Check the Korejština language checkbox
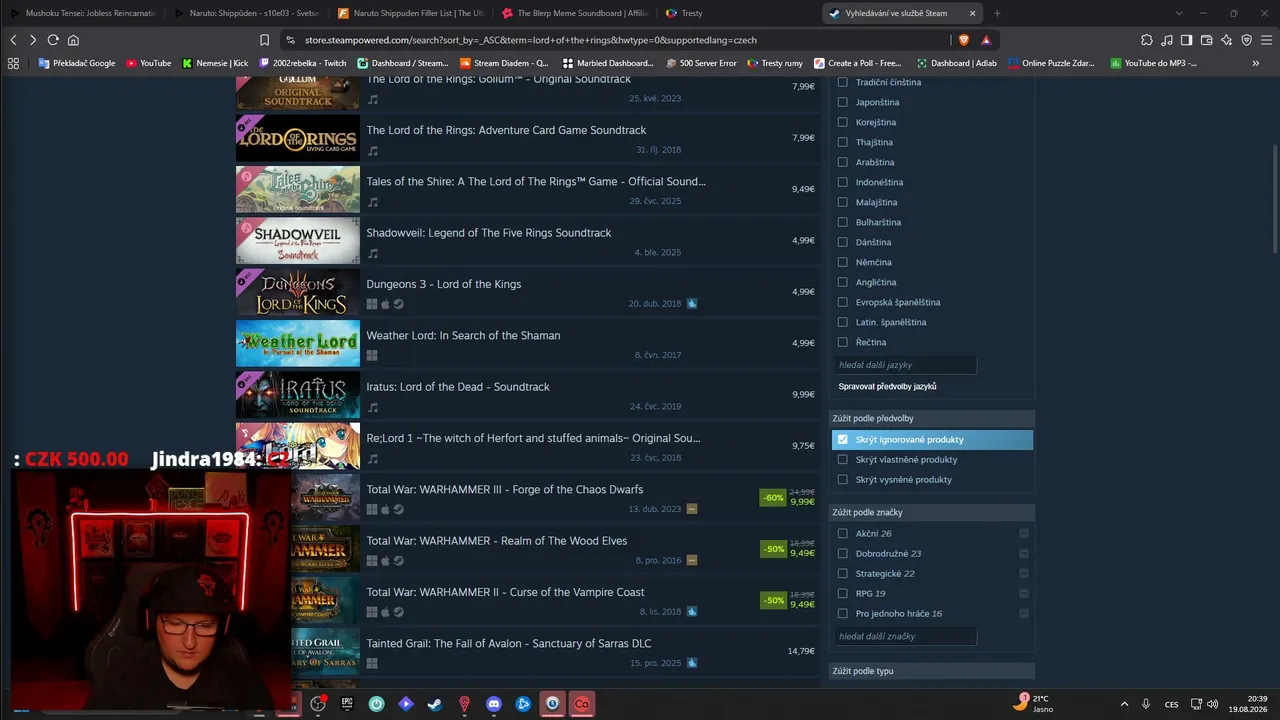 click(x=842, y=122)
